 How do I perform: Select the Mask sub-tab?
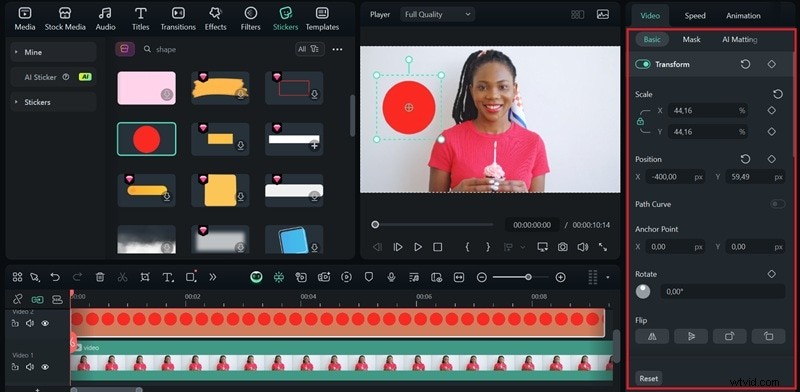point(691,39)
